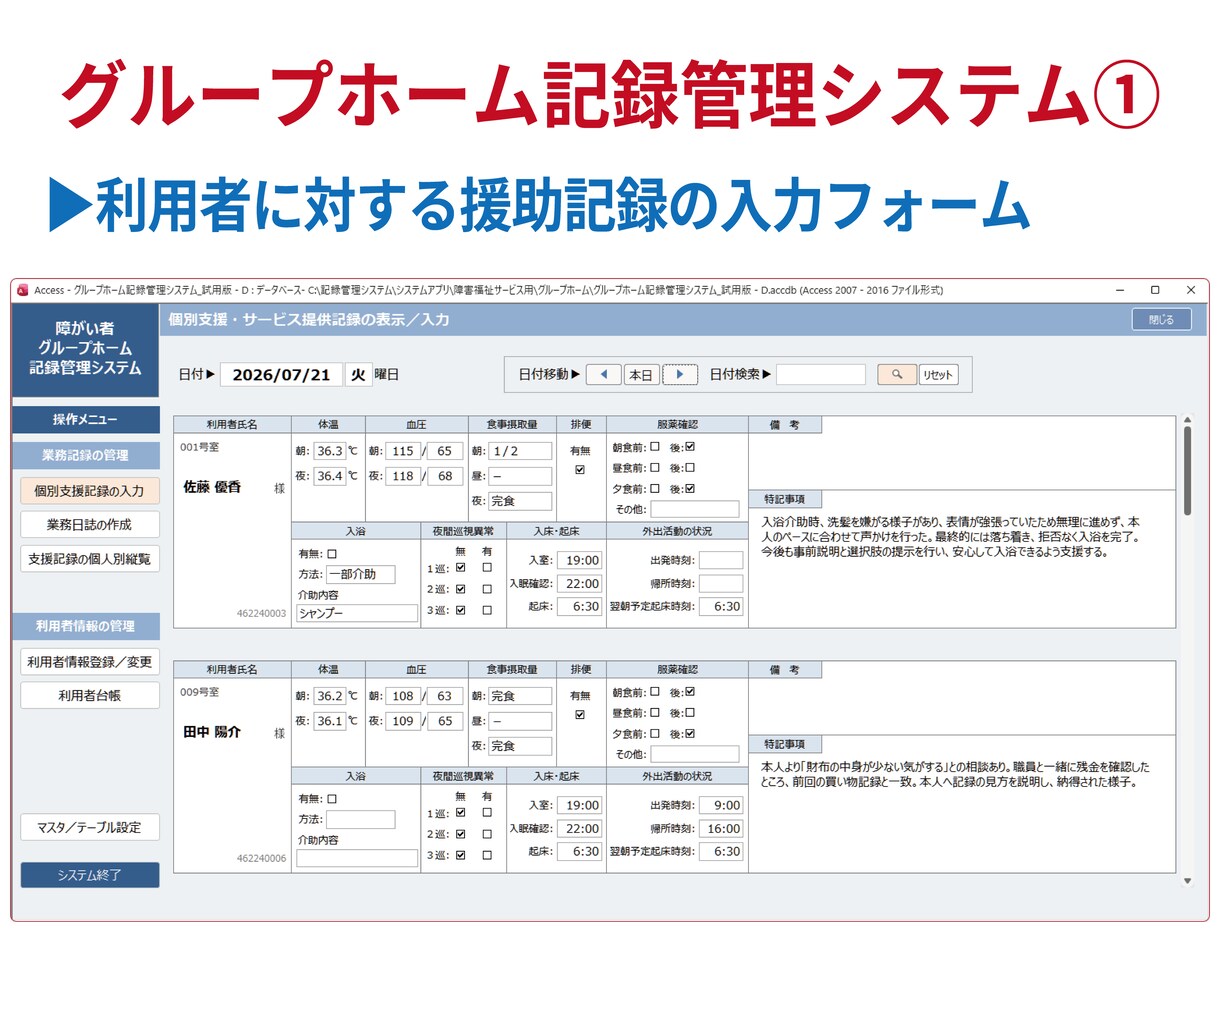Click night temperature 36.4 field
Screen dimensions: 1220x1017
[x=329, y=476]
